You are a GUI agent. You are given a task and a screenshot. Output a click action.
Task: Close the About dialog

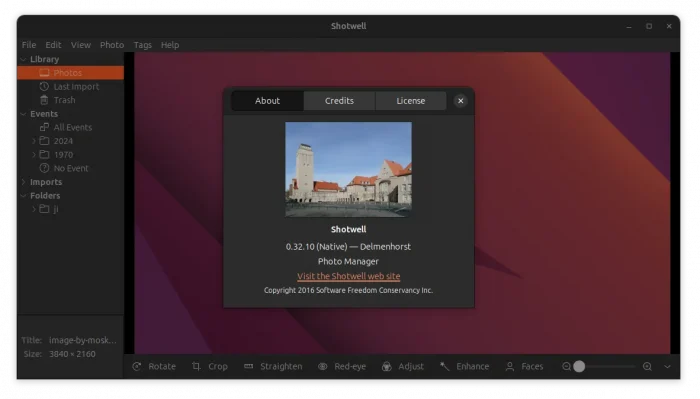(x=461, y=101)
